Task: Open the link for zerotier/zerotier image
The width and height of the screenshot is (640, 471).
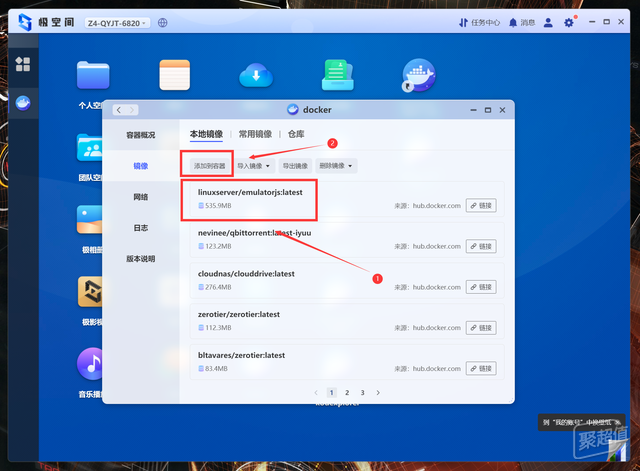Action: pyautogui.click(x=481, y=328)
